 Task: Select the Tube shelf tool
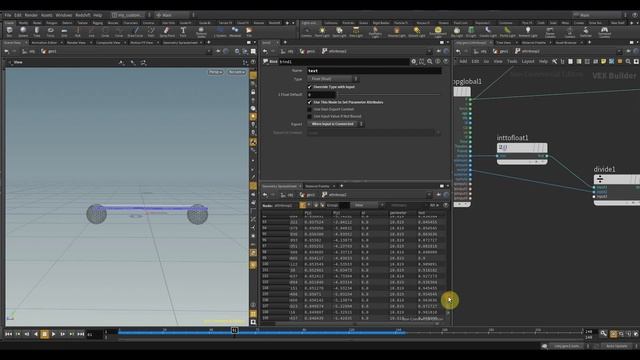point(37,31)
